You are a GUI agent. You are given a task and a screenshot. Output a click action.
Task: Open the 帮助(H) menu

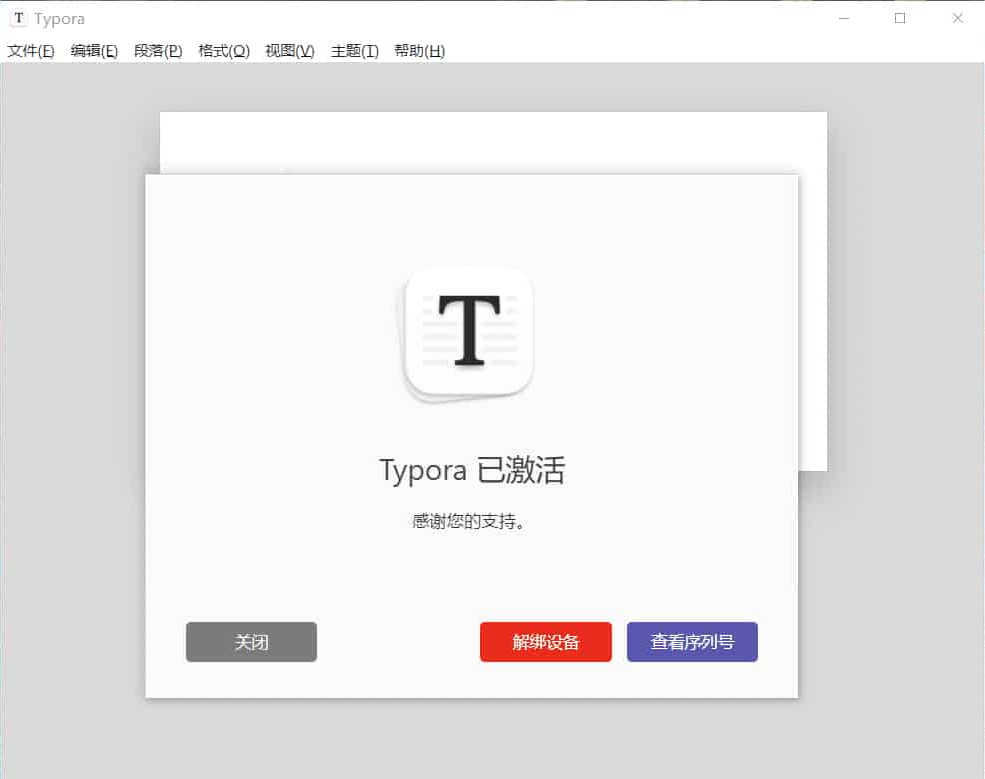[420, 51]
